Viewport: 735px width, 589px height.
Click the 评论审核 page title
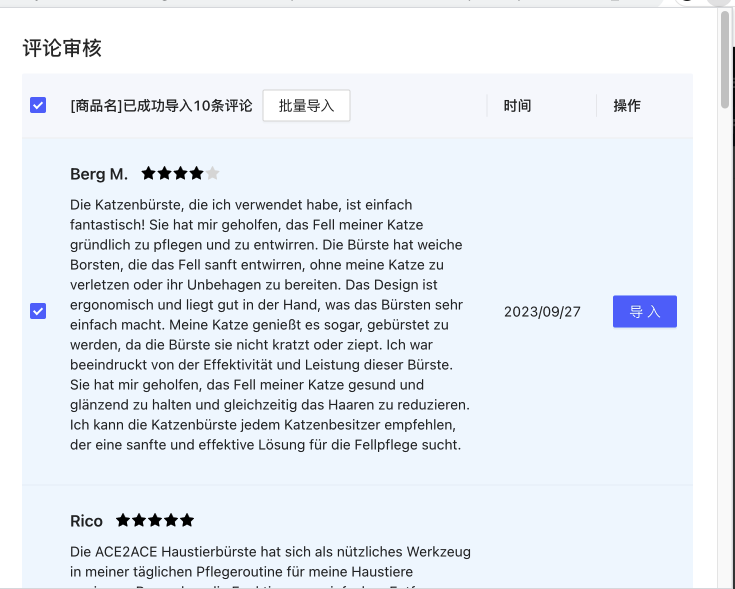tap(62, 48)
